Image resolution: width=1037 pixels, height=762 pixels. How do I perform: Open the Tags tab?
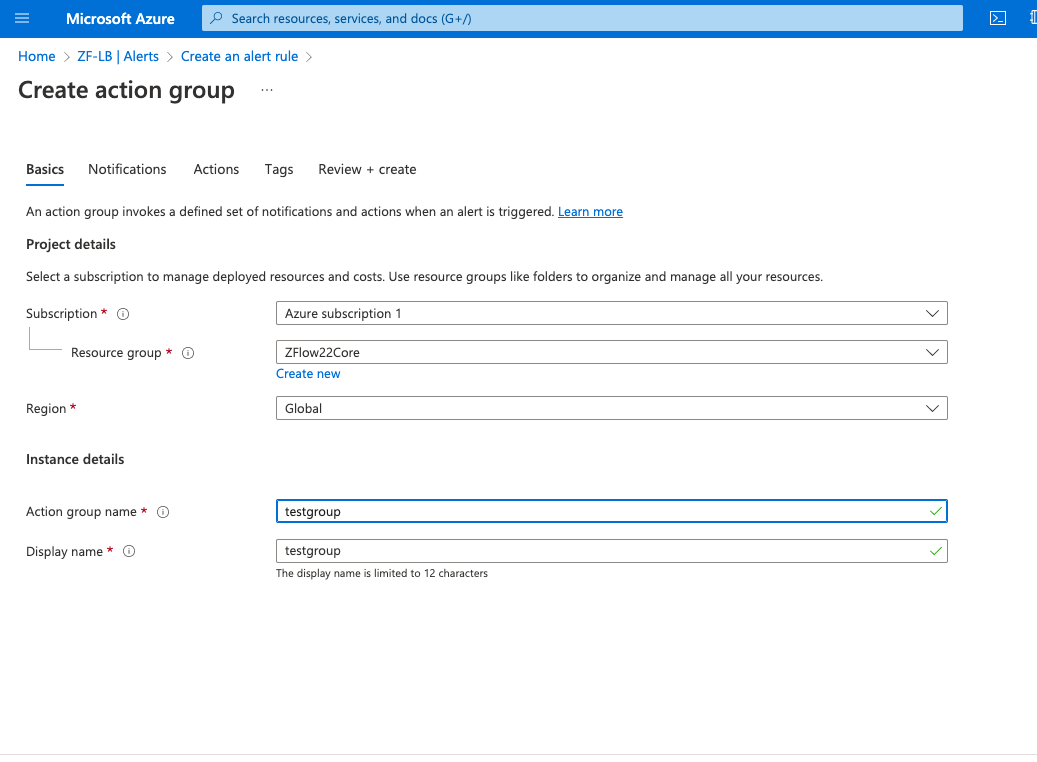pyautogui.click(x=278, y=169)
